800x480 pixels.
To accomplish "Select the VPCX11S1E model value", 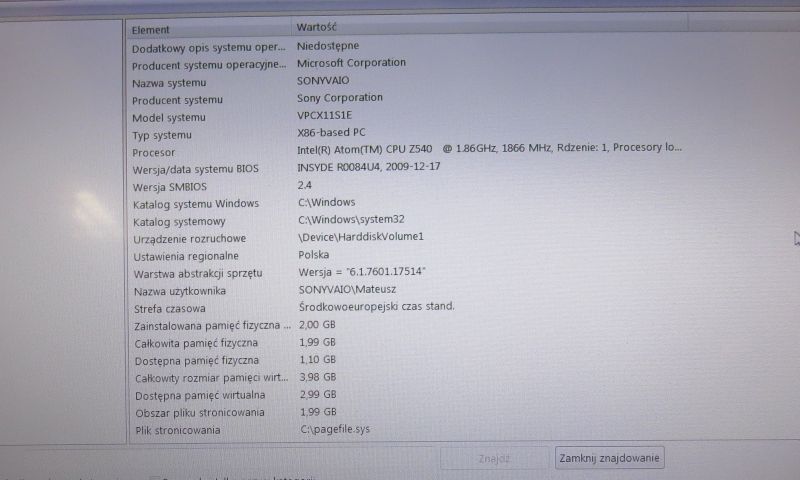I will click(x=324, y=115).
